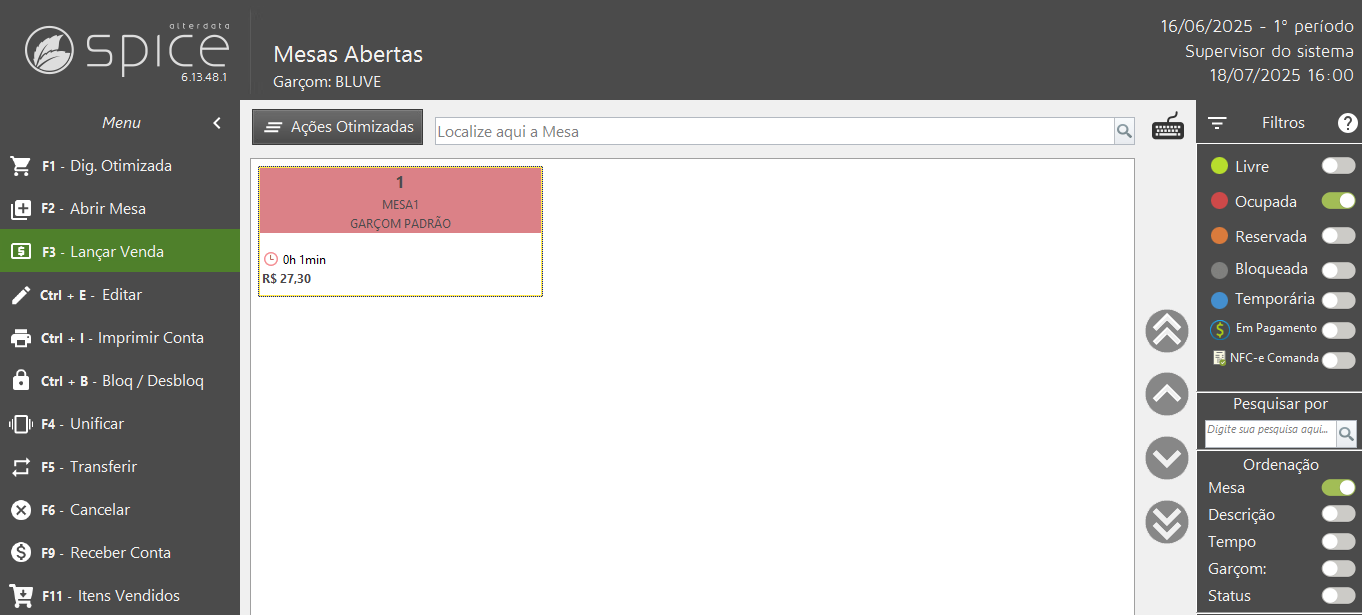Click the Pesquisar por search magnifier
This screenshot has width=1362, height=615.
[x=1346, y=433]
